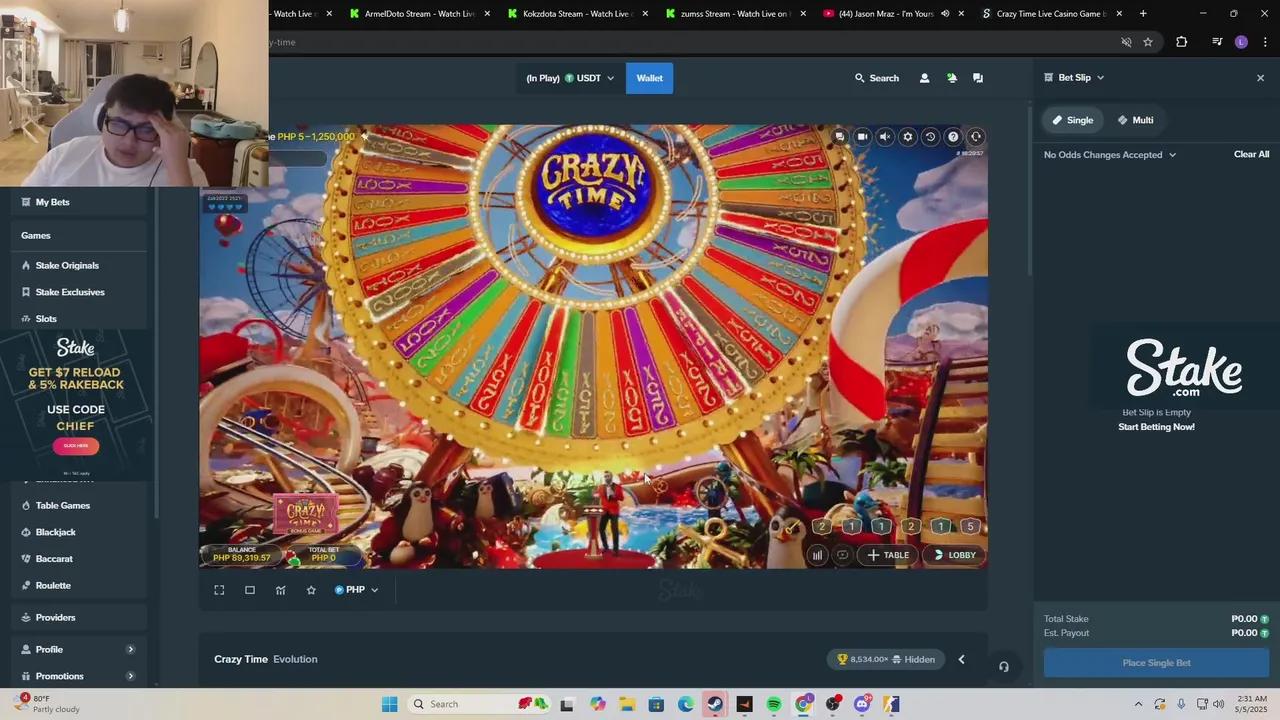Open the Wallet
Screen dimensions: 1280x720
650,78
